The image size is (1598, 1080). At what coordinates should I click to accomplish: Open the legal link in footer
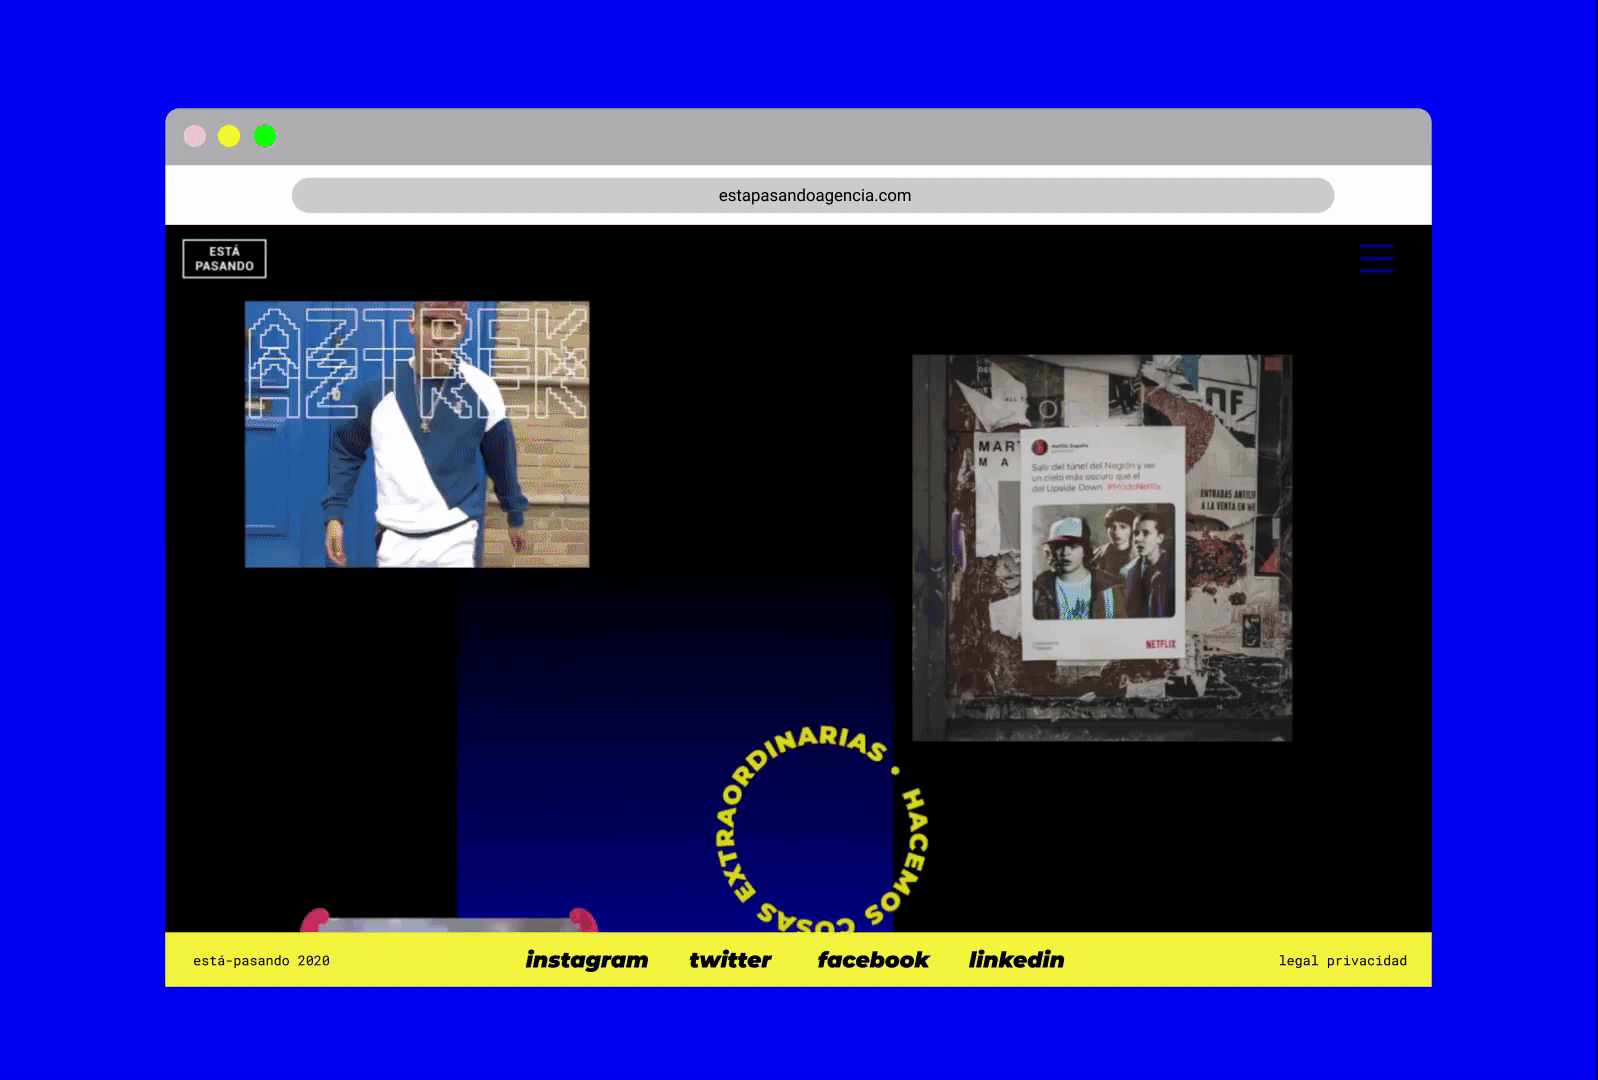coord(1298,961)
